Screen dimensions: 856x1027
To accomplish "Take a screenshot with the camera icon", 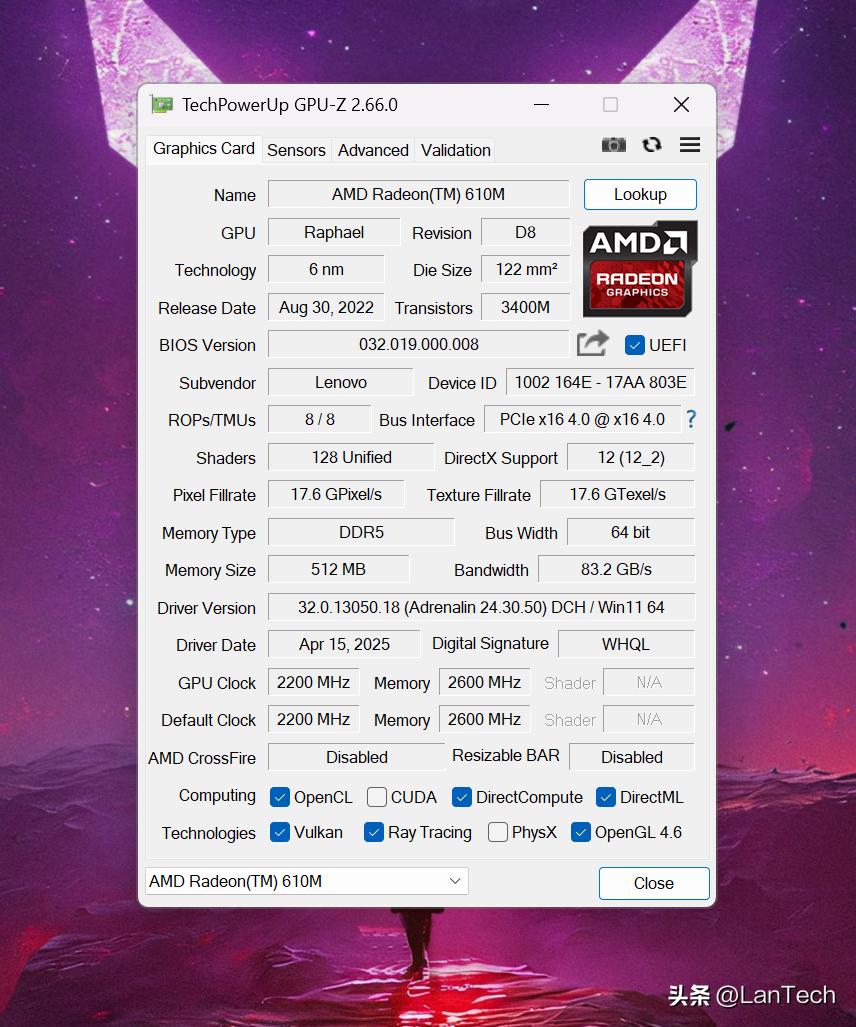I will click(614, 145).
